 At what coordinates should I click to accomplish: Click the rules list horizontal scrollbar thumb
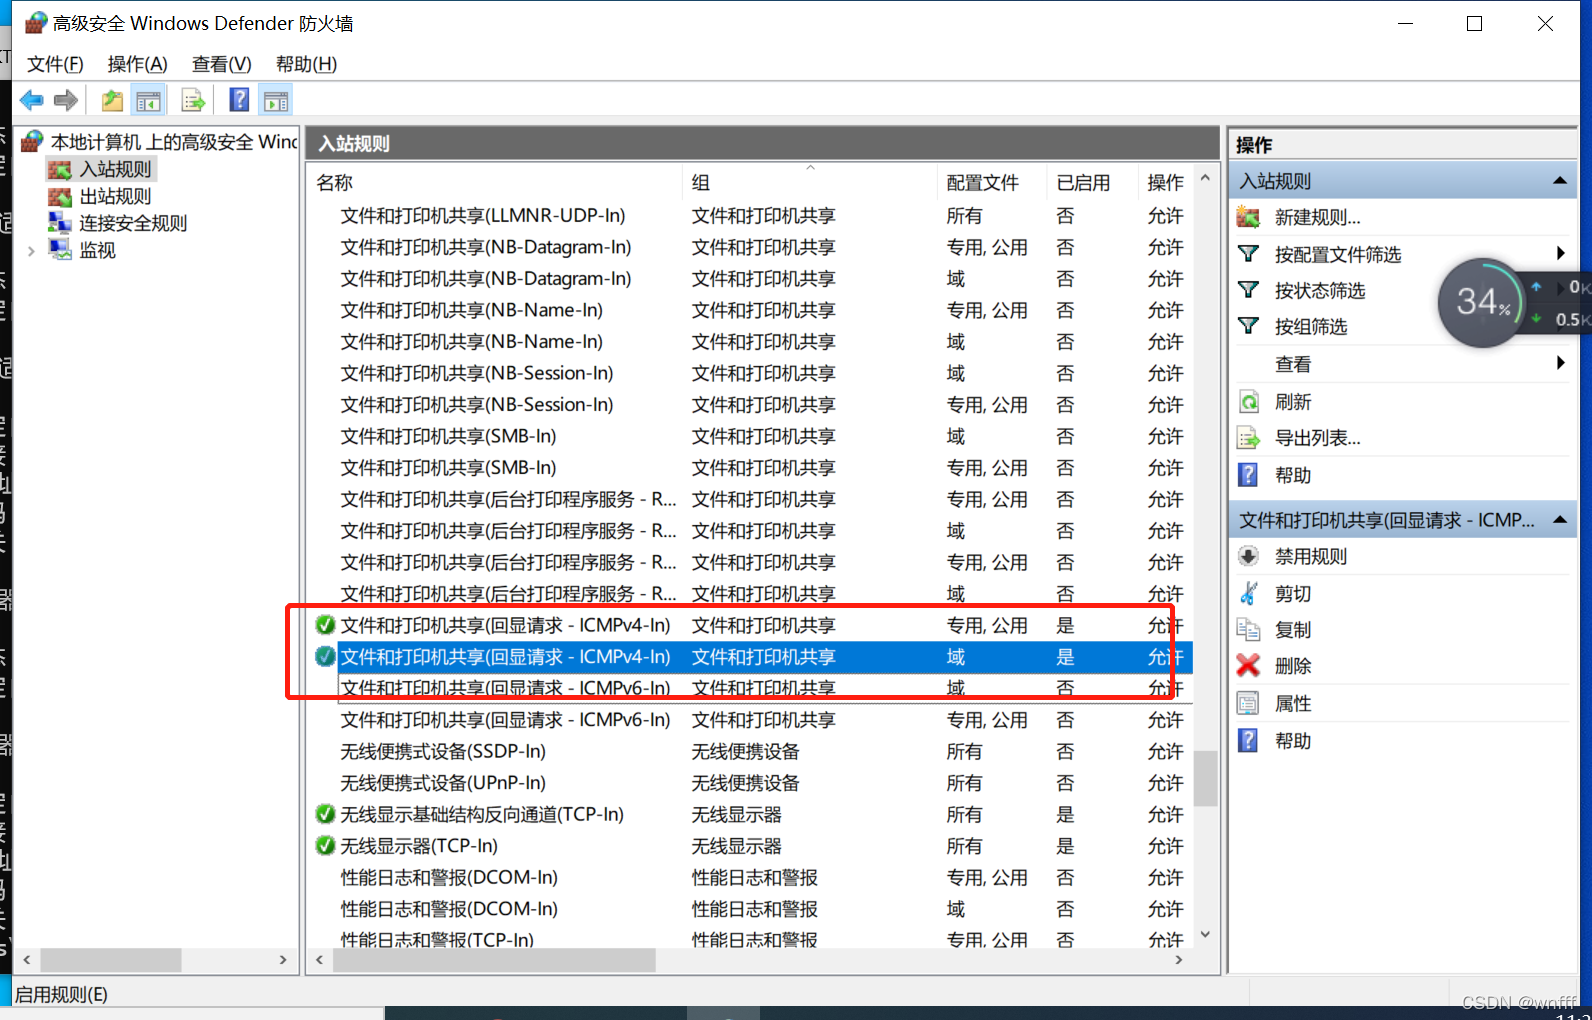click(x=494, y=959)
